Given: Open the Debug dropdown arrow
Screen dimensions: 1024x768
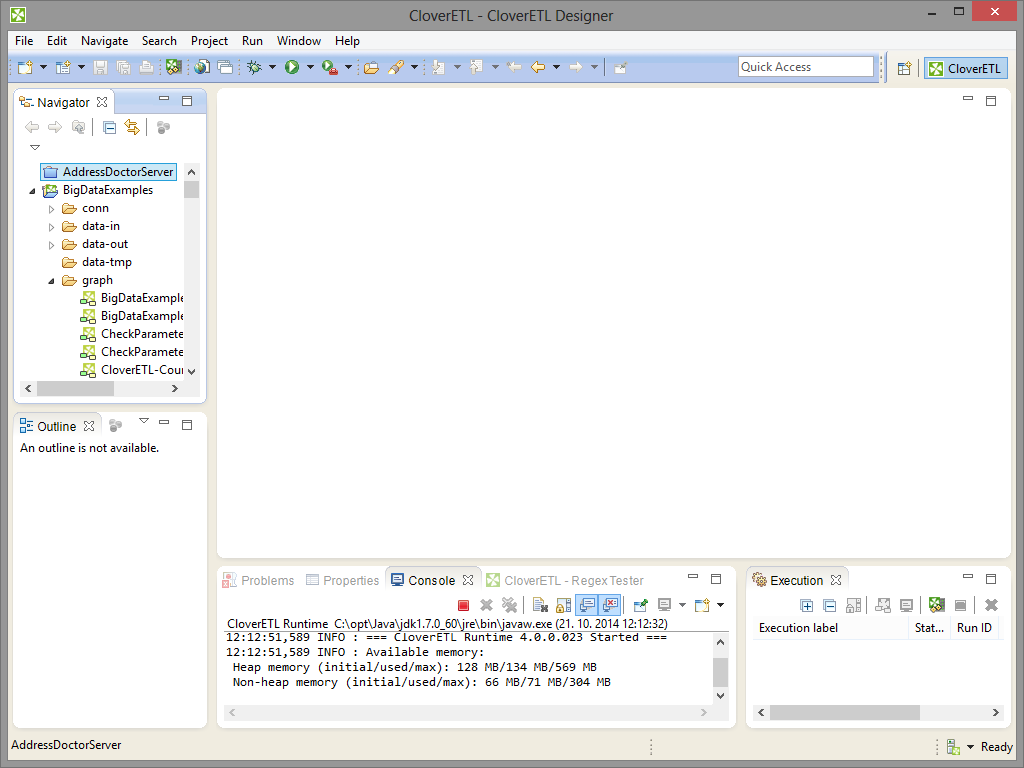Looking at the screenshot, I should pyautogui.click(x=272, y=67).
